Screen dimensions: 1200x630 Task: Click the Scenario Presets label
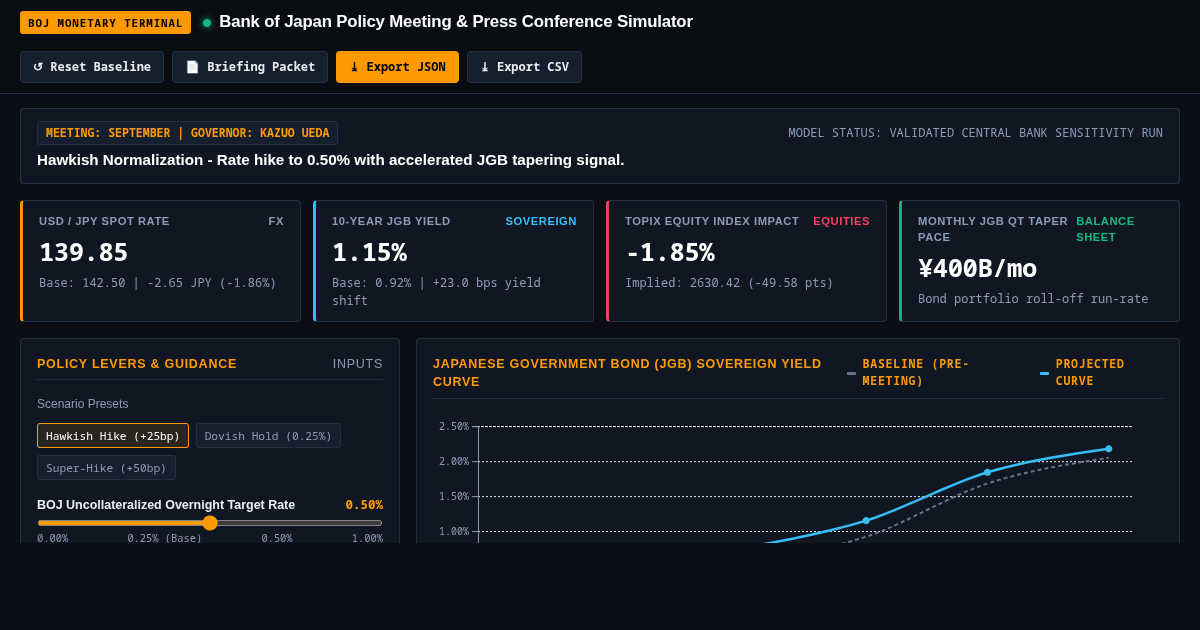[83, 404]
